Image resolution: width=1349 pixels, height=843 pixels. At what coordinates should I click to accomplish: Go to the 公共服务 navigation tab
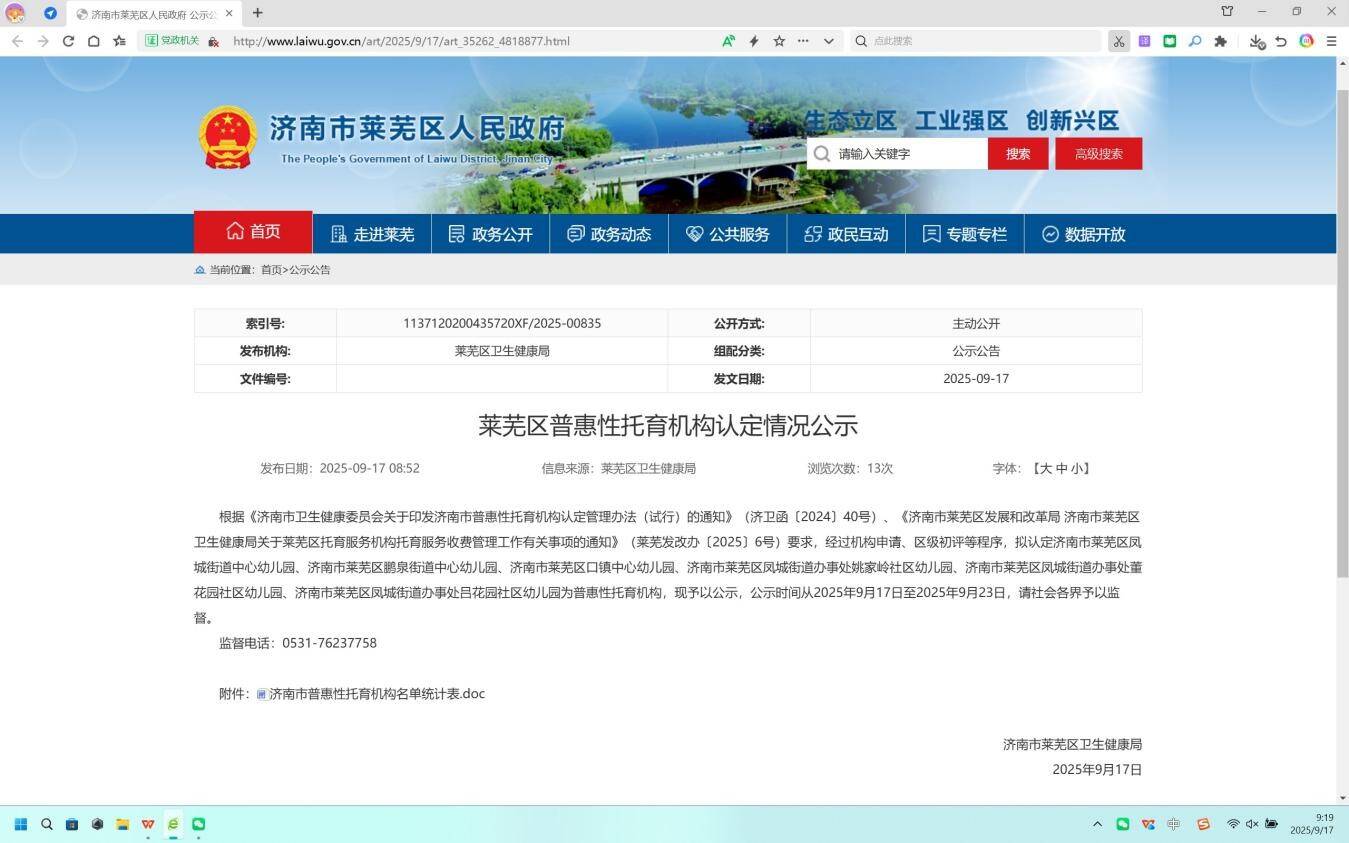pyautogui.click(x=727, y=234)
